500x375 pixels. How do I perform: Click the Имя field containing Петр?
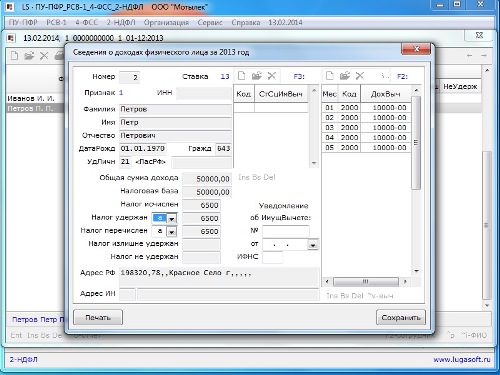(175, 122)
